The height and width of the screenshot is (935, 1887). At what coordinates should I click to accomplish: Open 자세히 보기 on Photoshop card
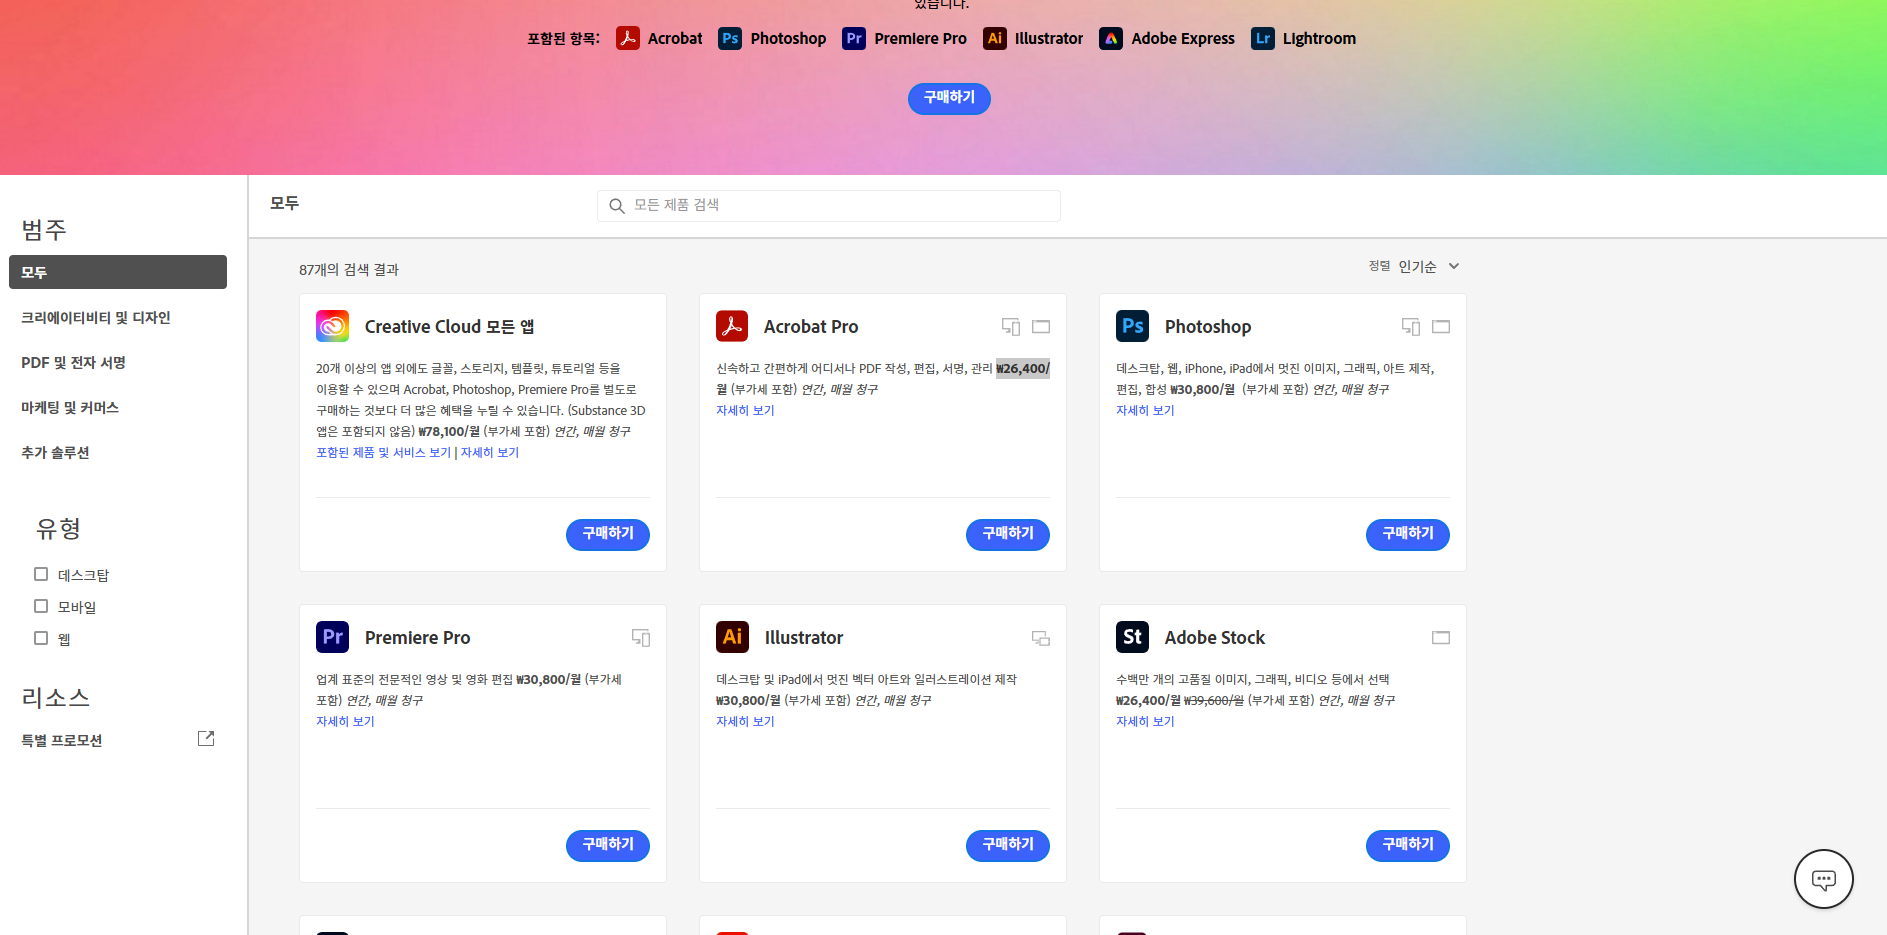click(1145, 410)
